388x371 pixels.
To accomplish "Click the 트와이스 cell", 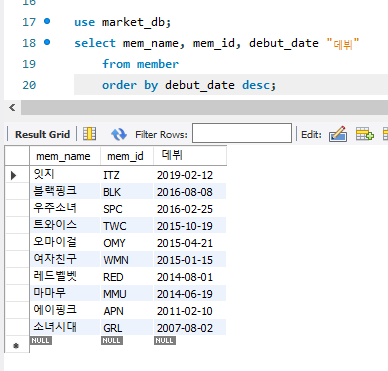I will (65, 226).
